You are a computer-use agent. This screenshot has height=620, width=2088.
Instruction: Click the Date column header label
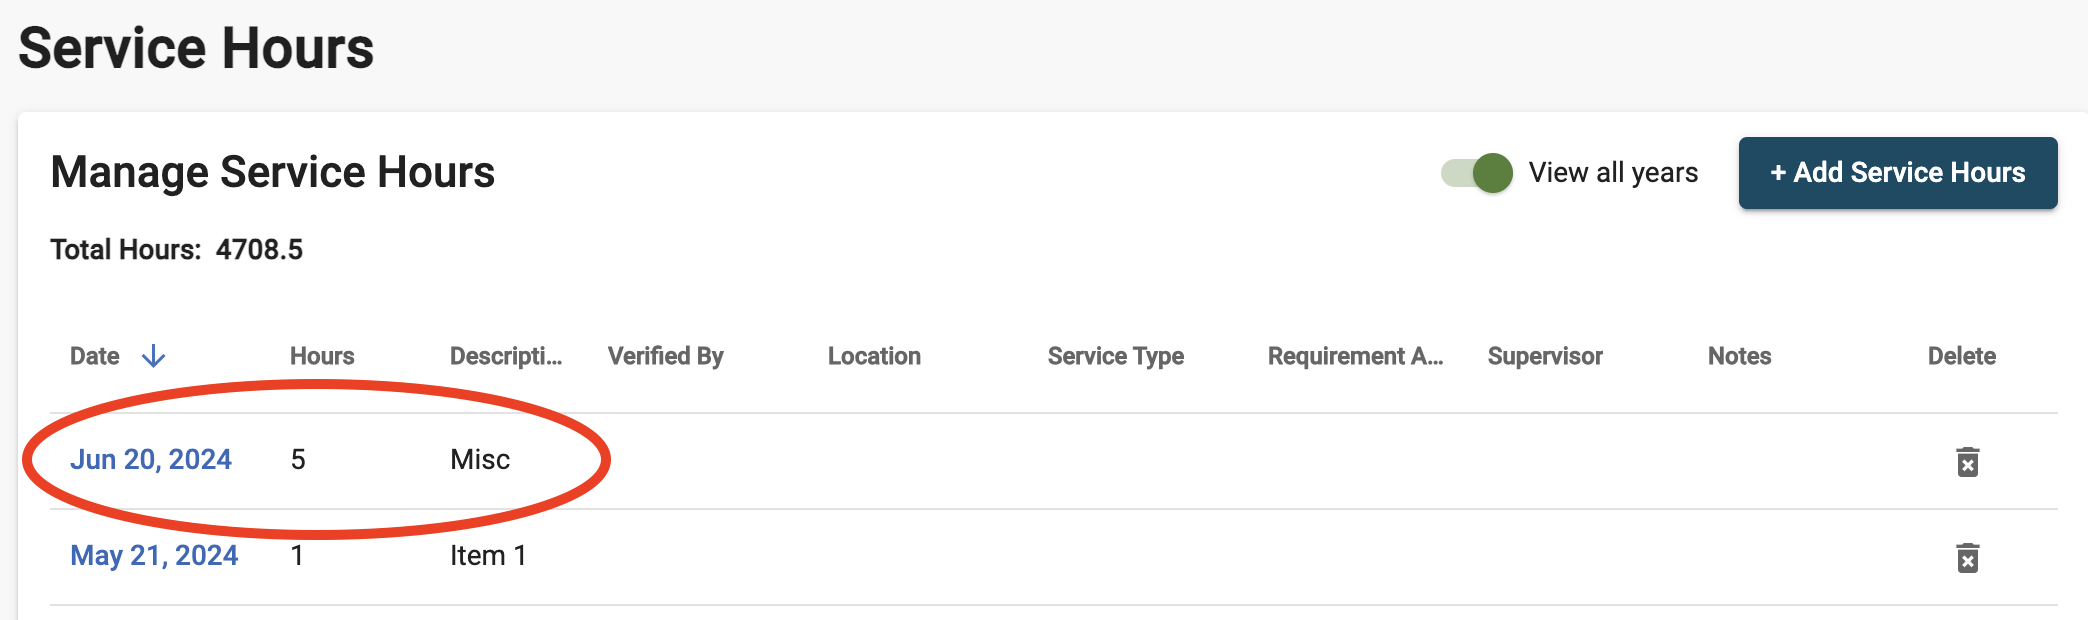tap(95, 356)
